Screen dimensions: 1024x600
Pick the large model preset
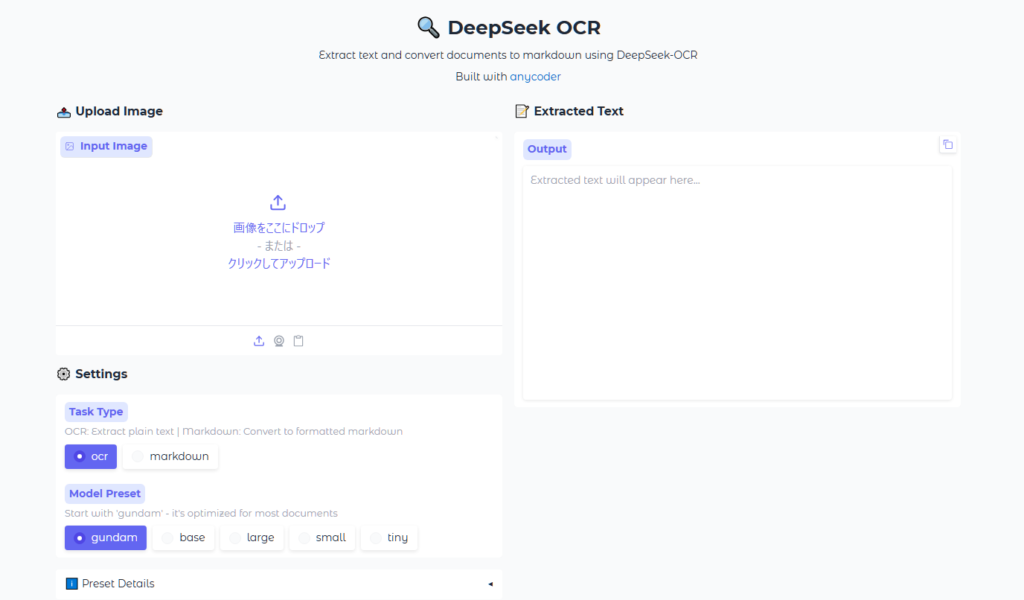coord(251,538)
